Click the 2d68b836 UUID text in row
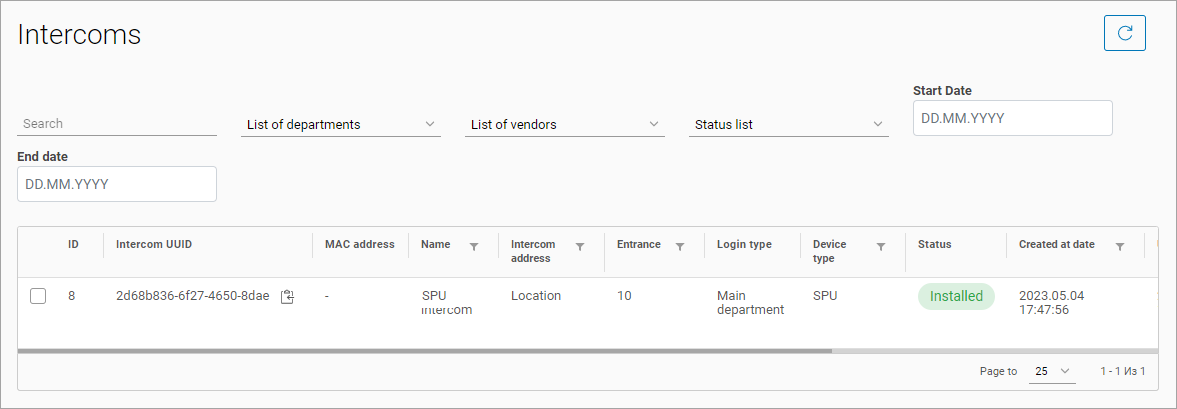The height and width of the screenshot is (409, 1177). coord(192,296)
